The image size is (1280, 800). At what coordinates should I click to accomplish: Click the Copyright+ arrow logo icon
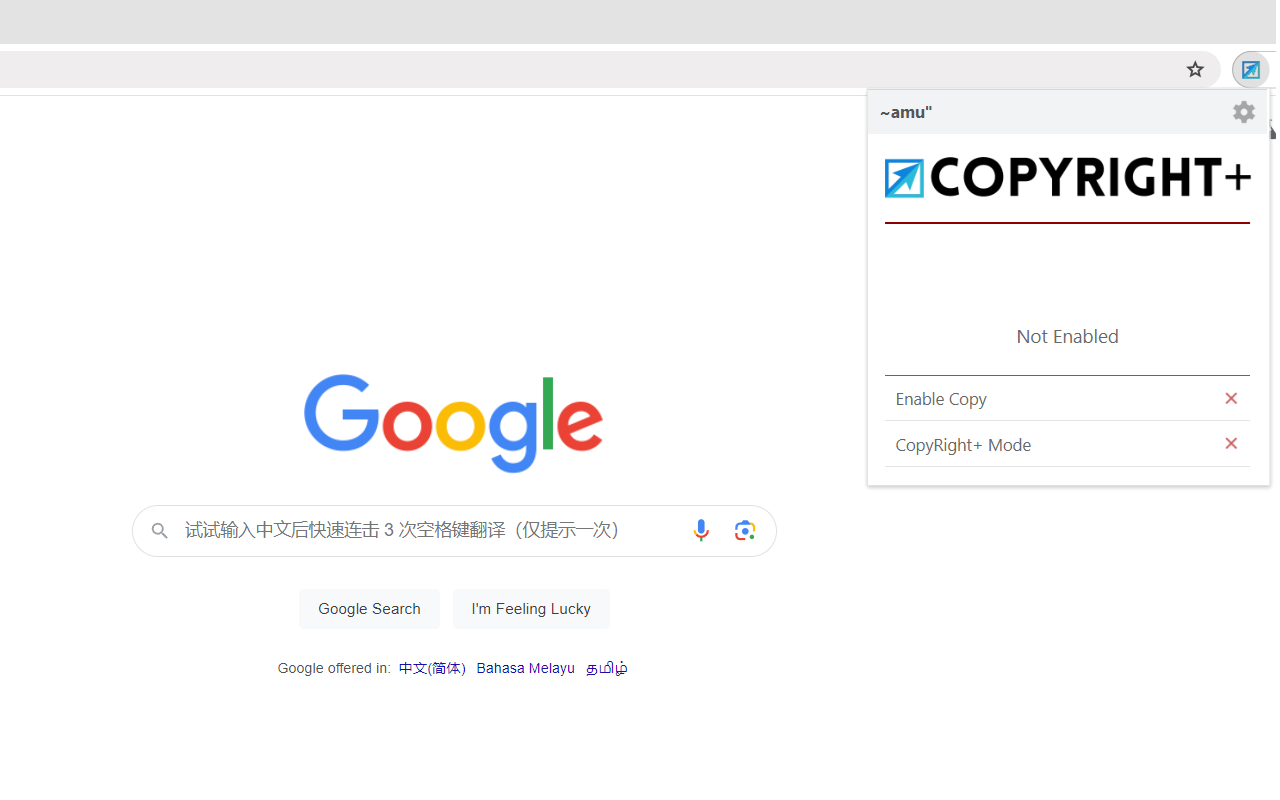tap(904, 178)
